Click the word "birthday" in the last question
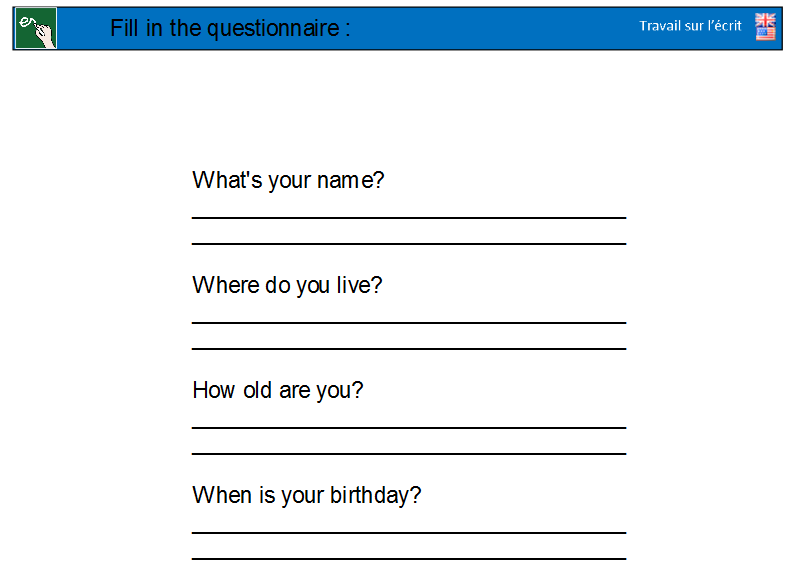The width and height of the screenshot is (796, 576). 376,495
